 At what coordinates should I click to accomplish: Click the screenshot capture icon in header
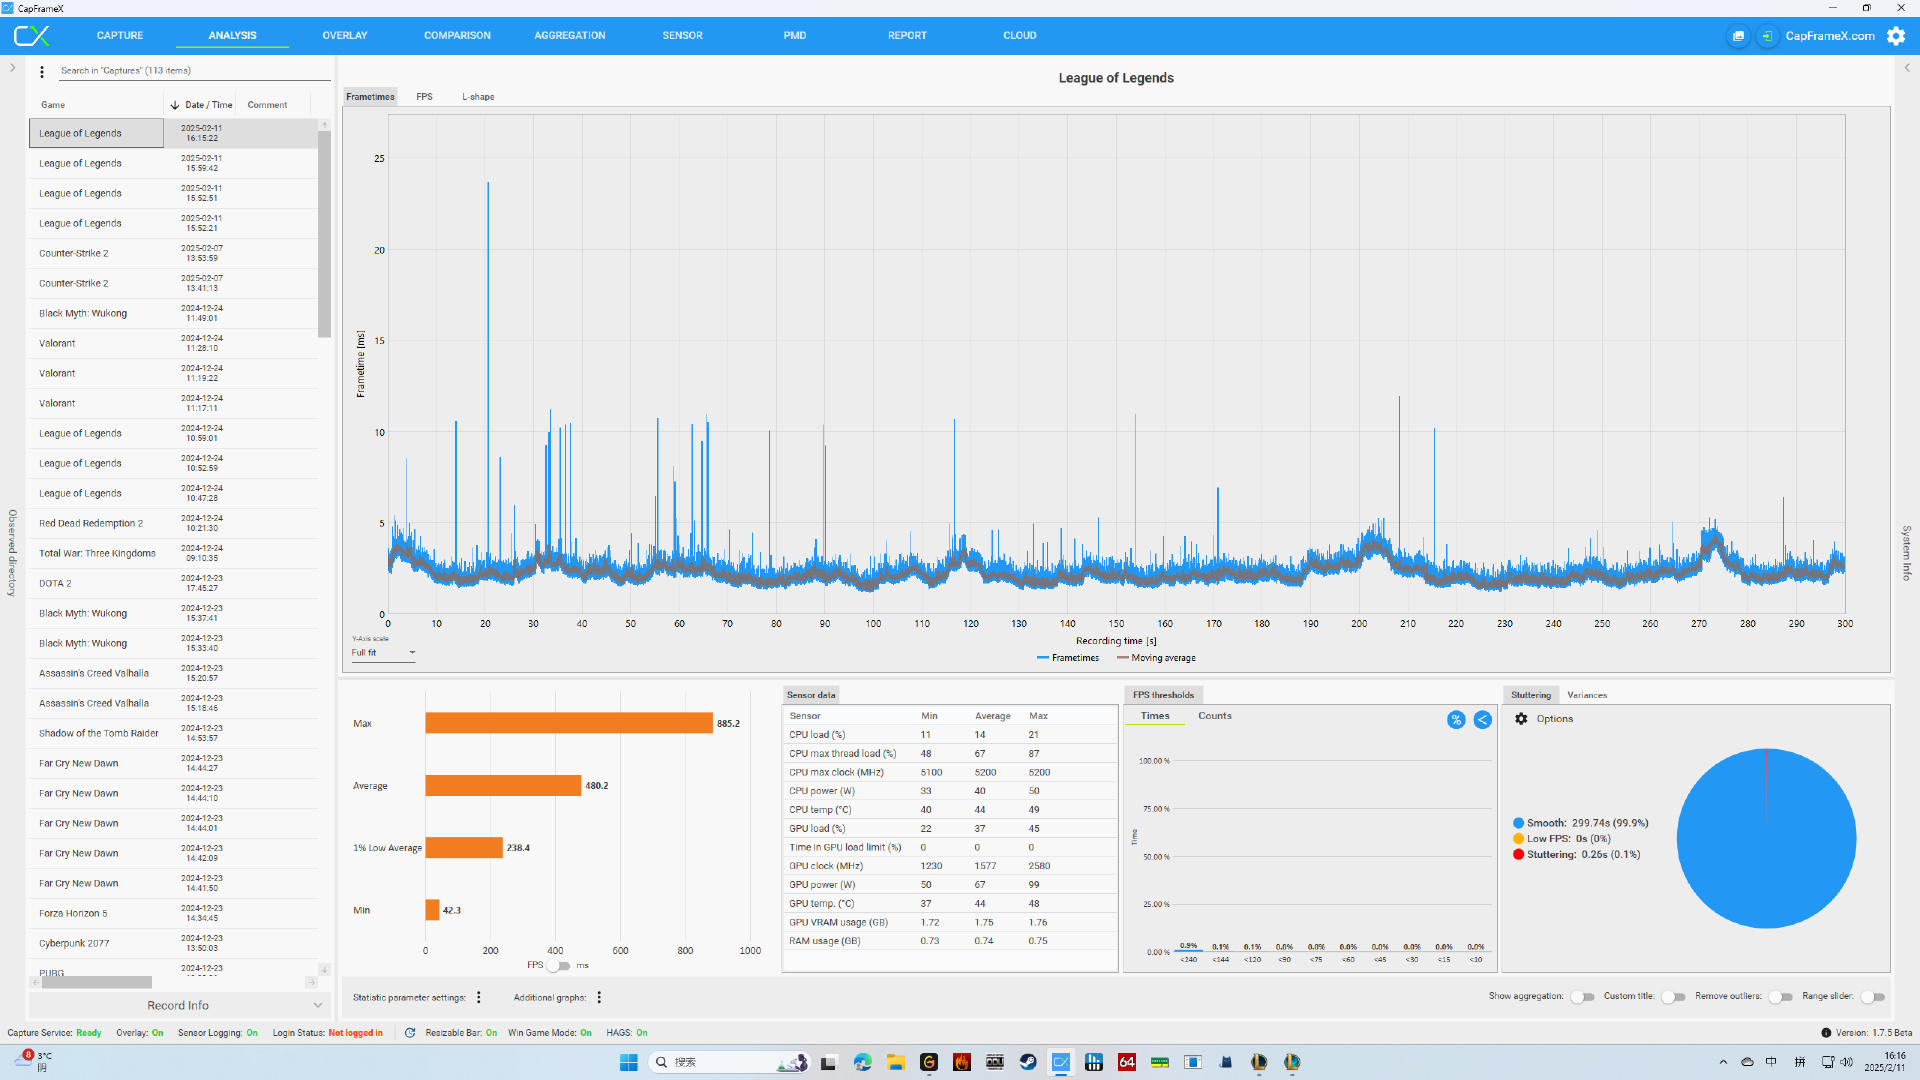[x=1738, y=36]
